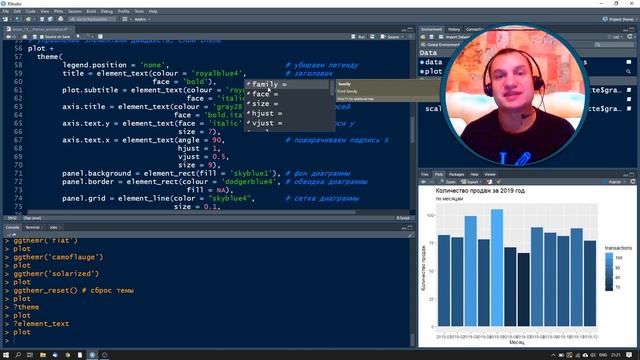The width and height of the screenshot is (640, 360).
Task: Switch to the History tab
Action: [454, 29]
